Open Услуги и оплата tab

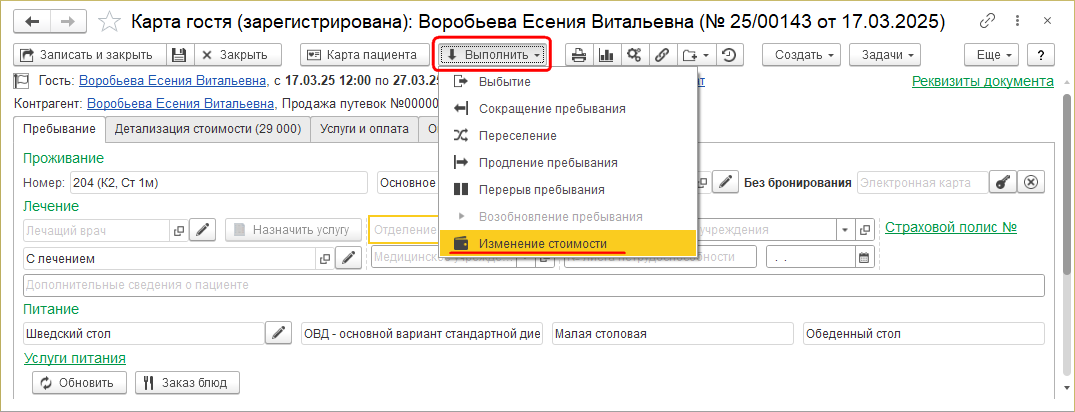(364, 128)
